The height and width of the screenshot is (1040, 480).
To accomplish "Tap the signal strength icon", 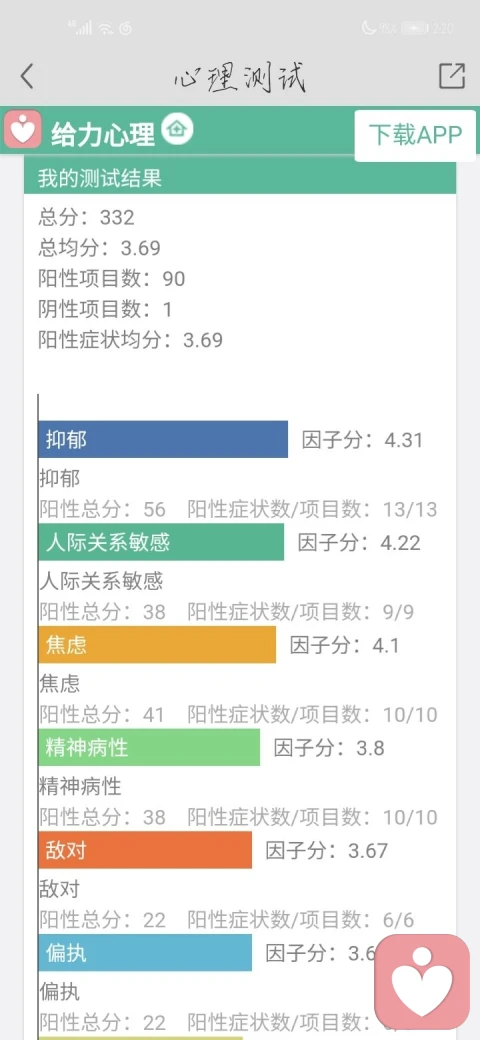I will point(81,27).
